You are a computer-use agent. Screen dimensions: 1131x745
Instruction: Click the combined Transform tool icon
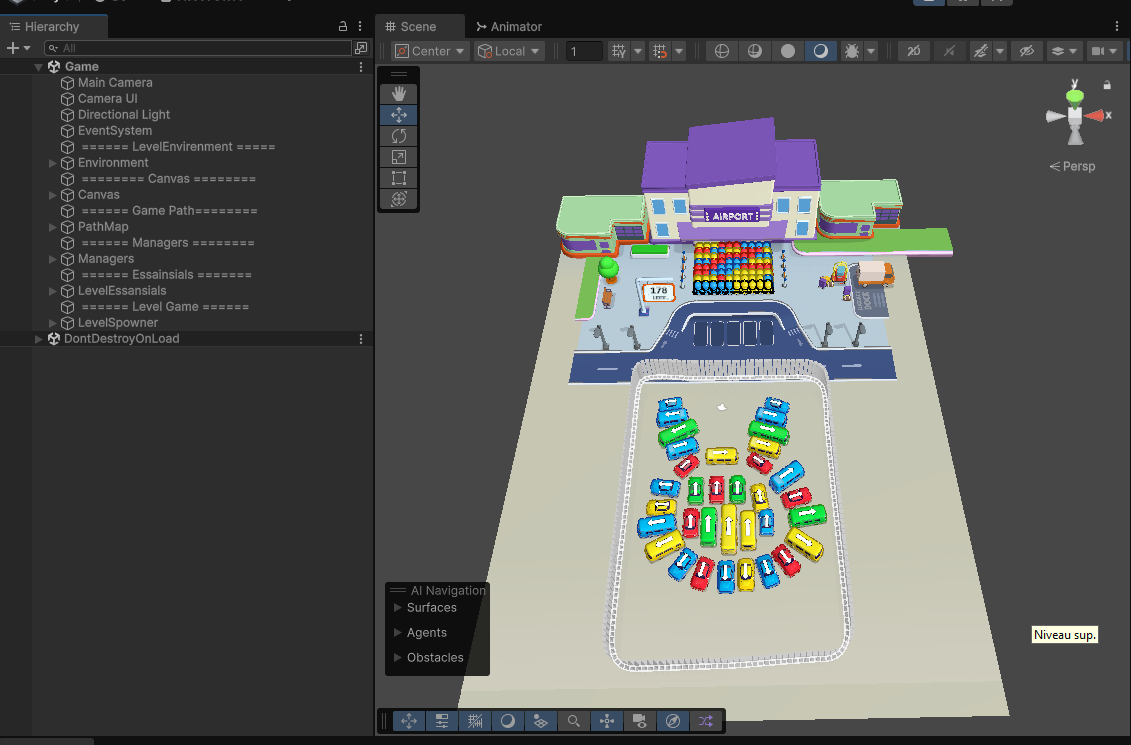(398, 199)
